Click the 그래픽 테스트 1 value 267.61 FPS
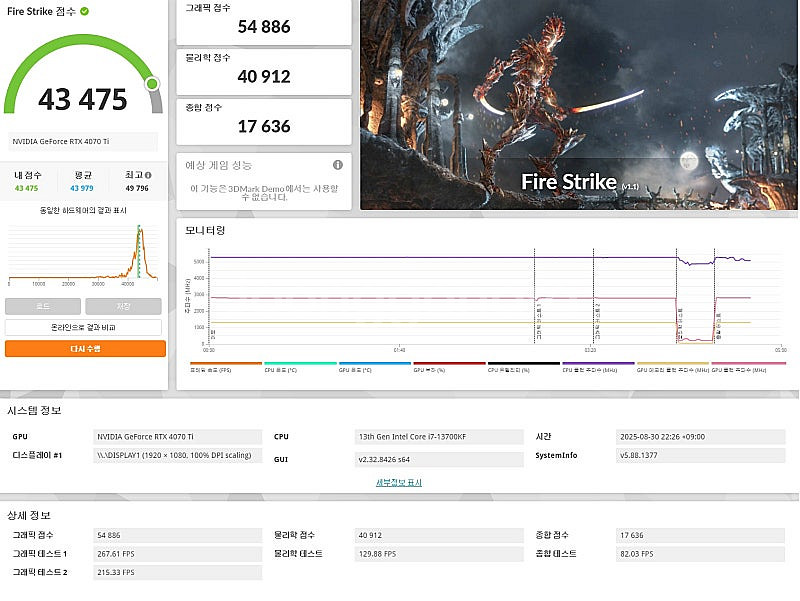Viewport: 800px width, 601px height. click(178, 554)
